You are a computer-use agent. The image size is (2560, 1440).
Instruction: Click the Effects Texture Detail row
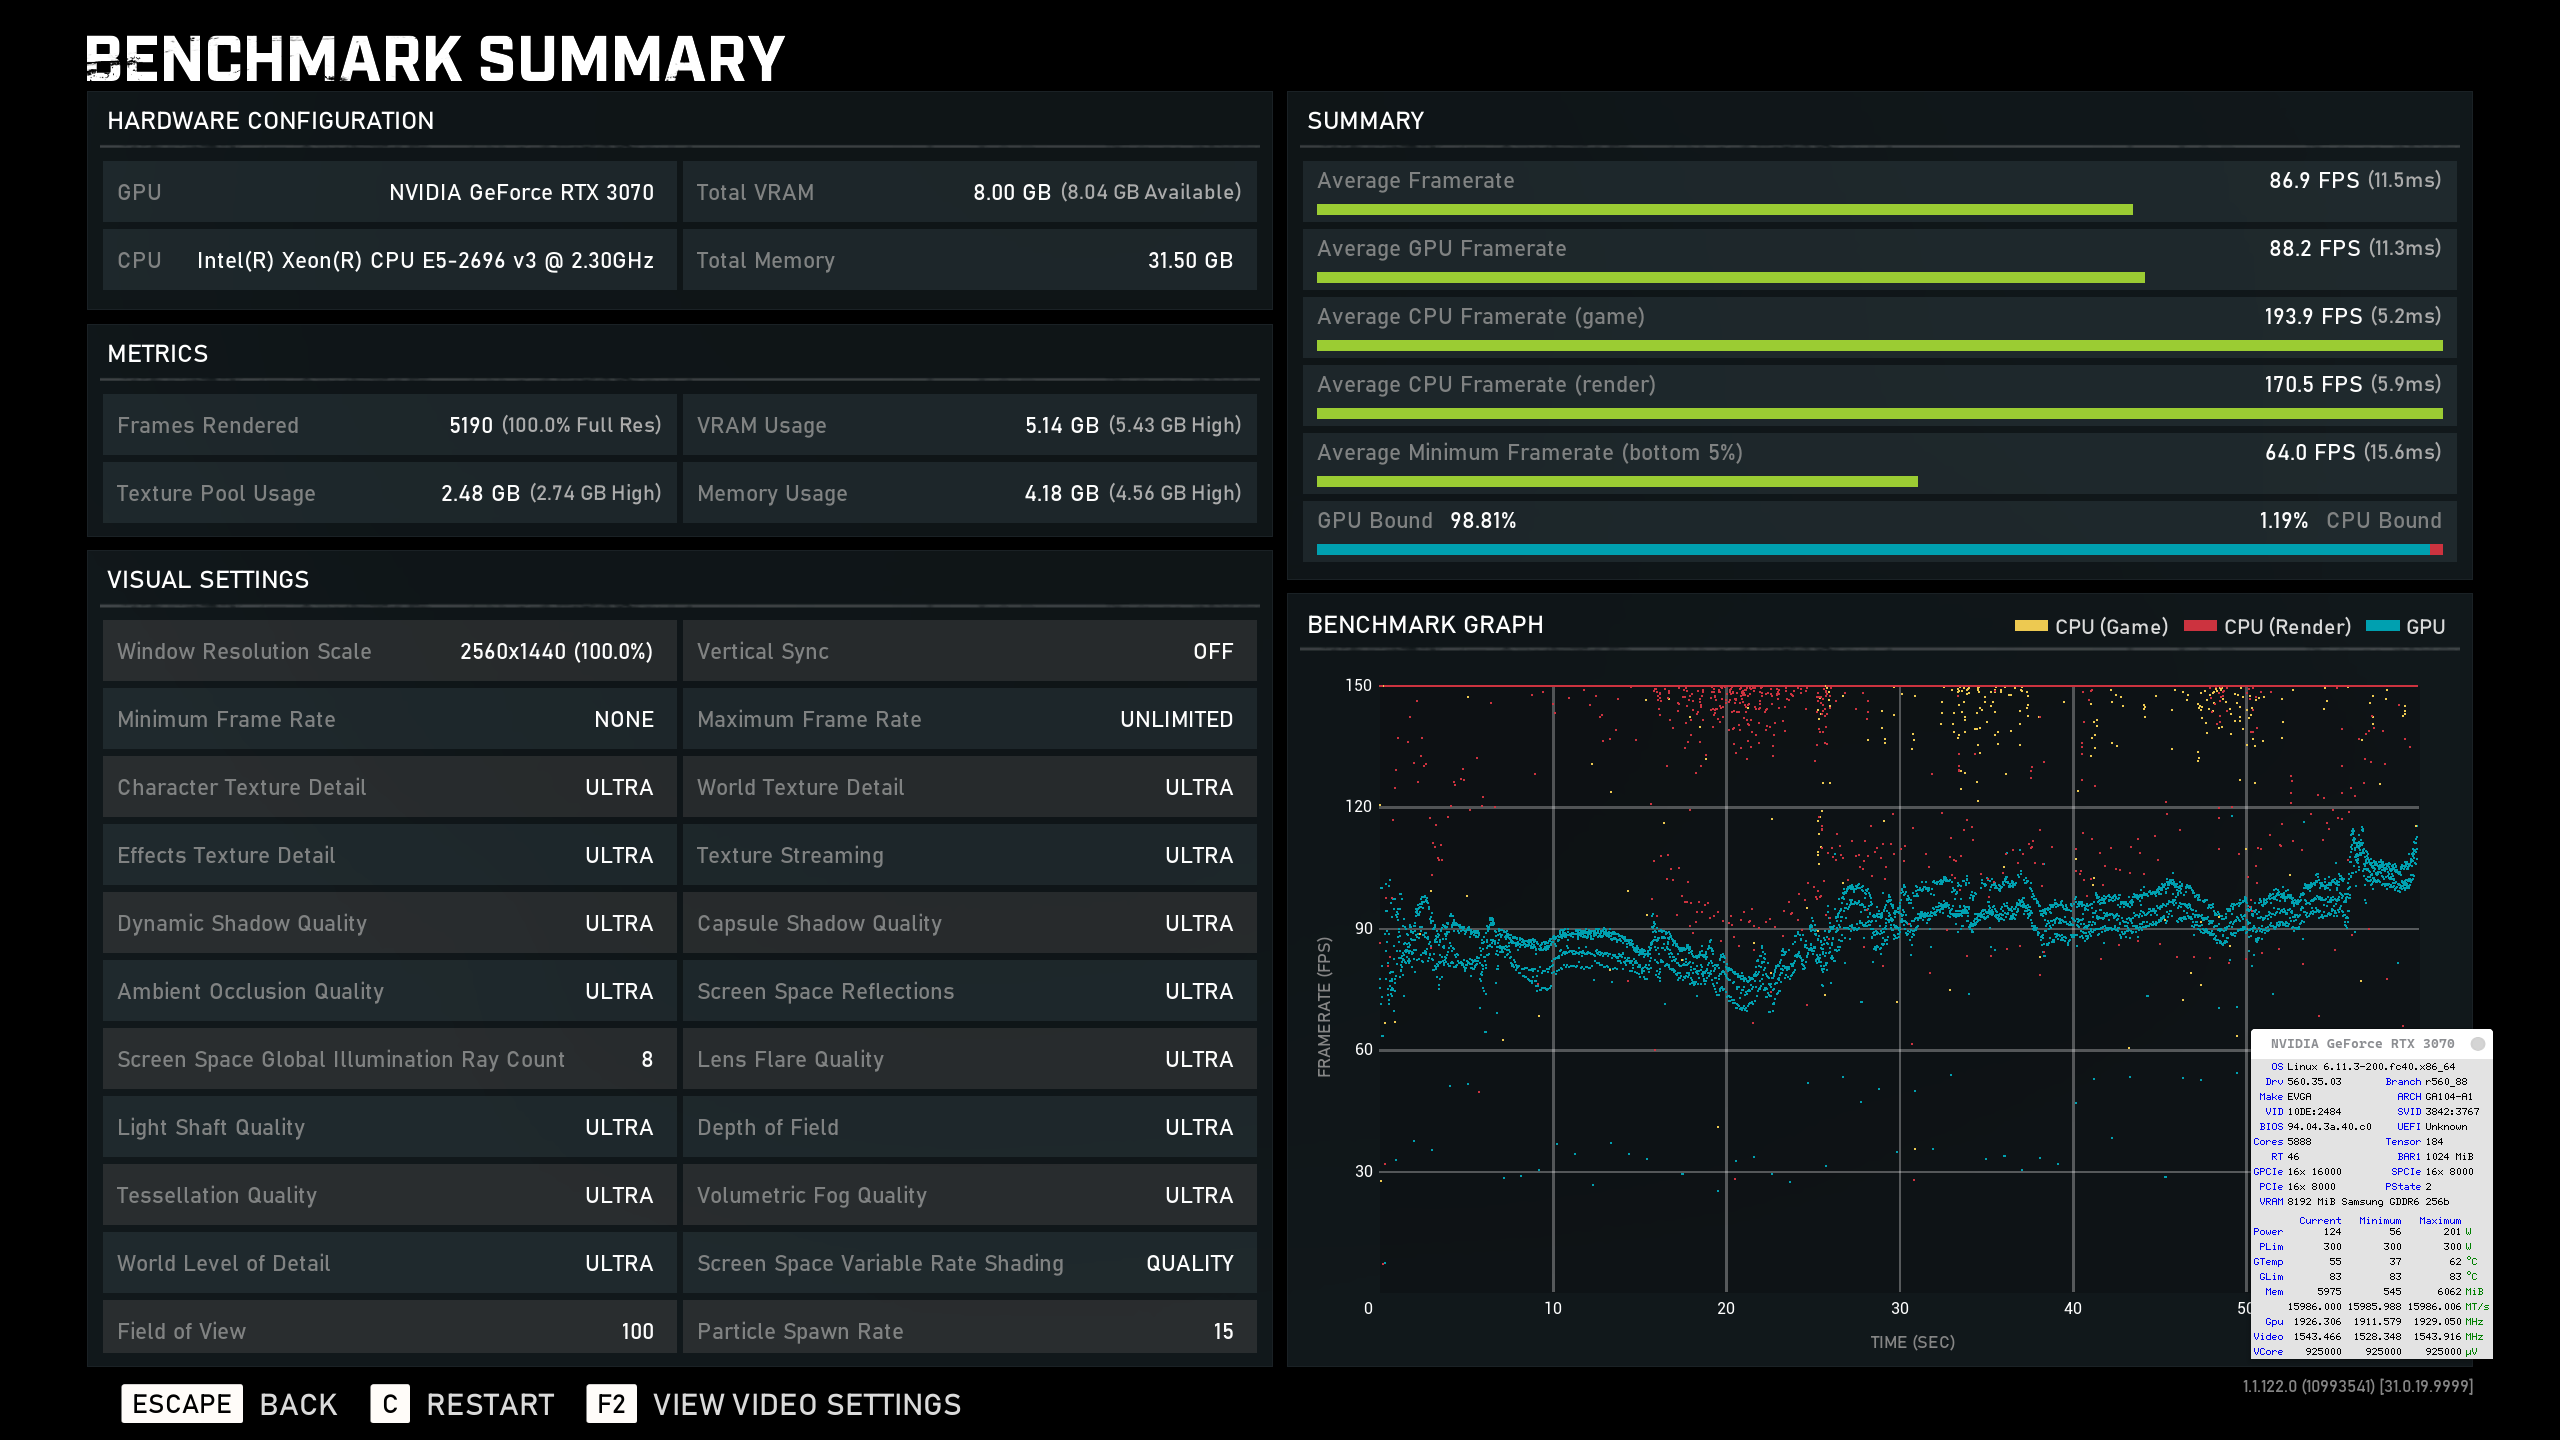click(389, 855)
